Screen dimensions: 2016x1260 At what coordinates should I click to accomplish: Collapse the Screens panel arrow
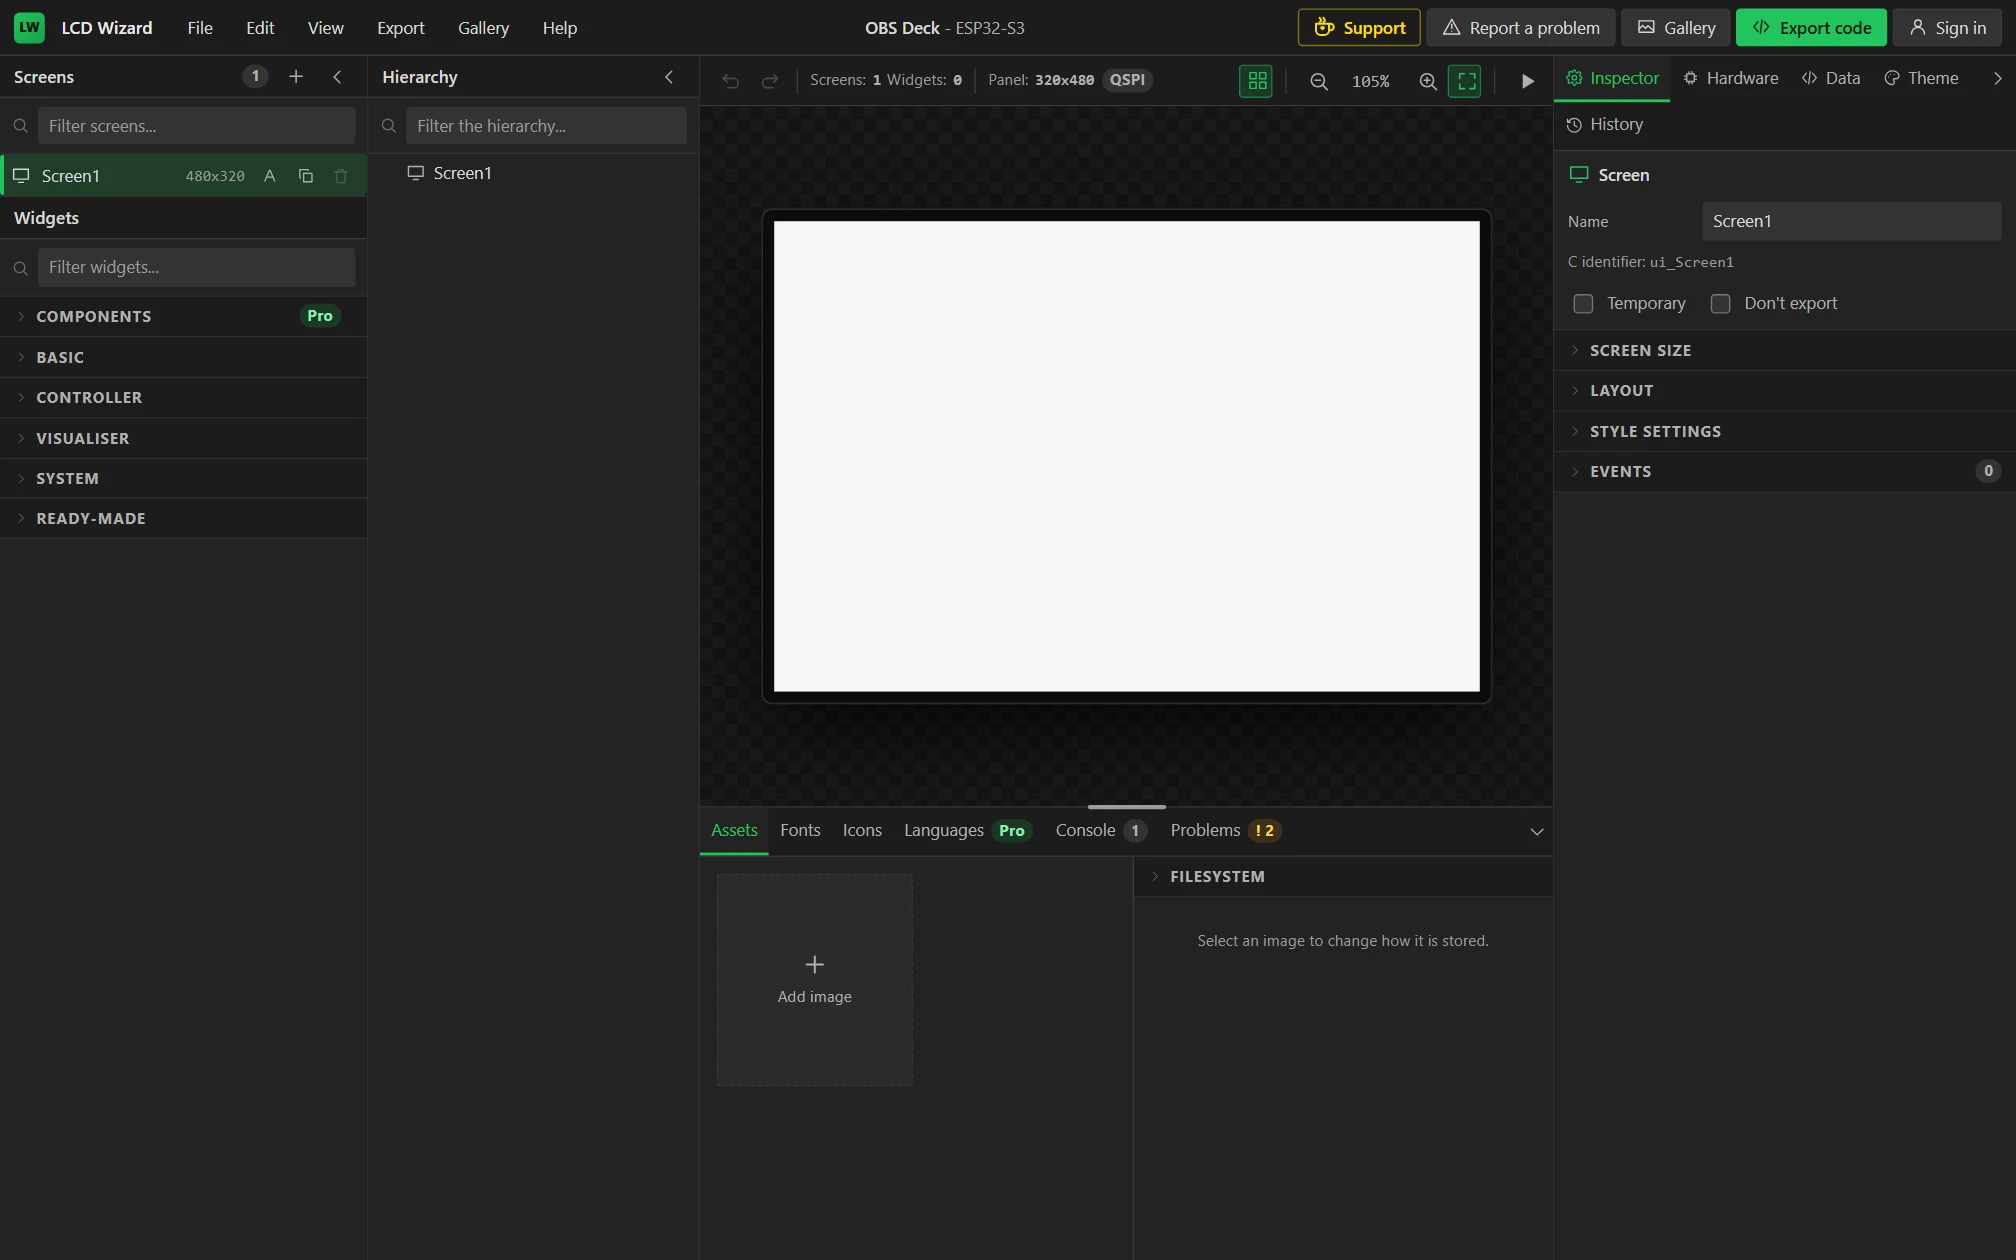[x=337, y=77]
